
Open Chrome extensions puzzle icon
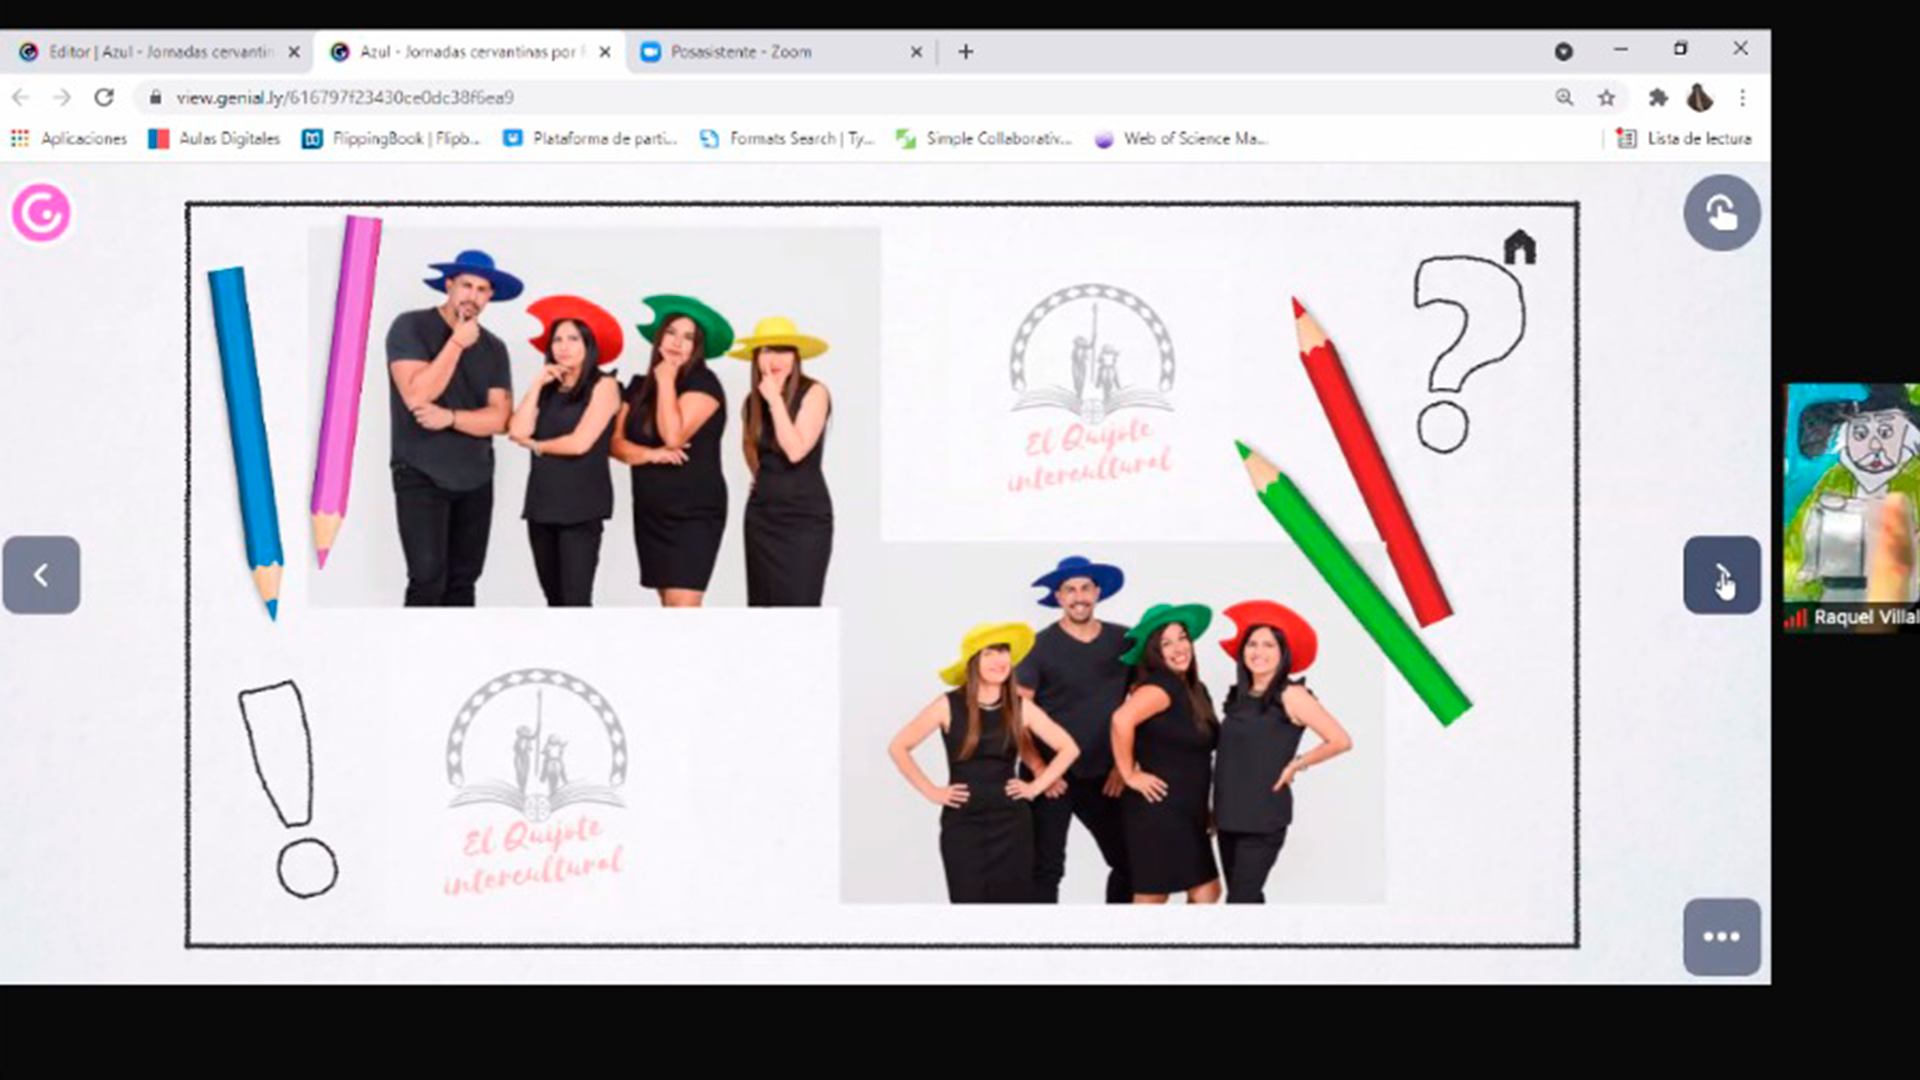[1658, 97]
